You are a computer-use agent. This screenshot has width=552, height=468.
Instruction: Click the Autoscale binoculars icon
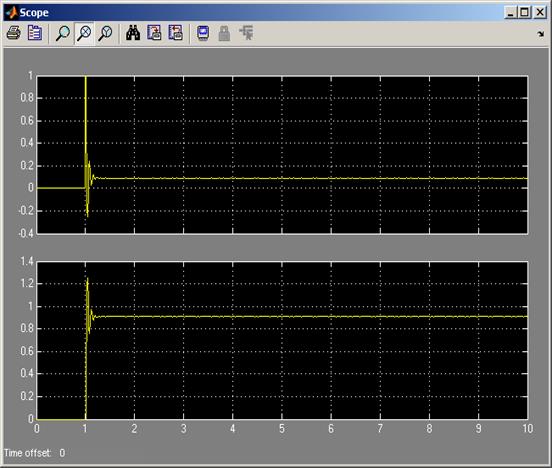pyautogui.click(x=133, y=33)
